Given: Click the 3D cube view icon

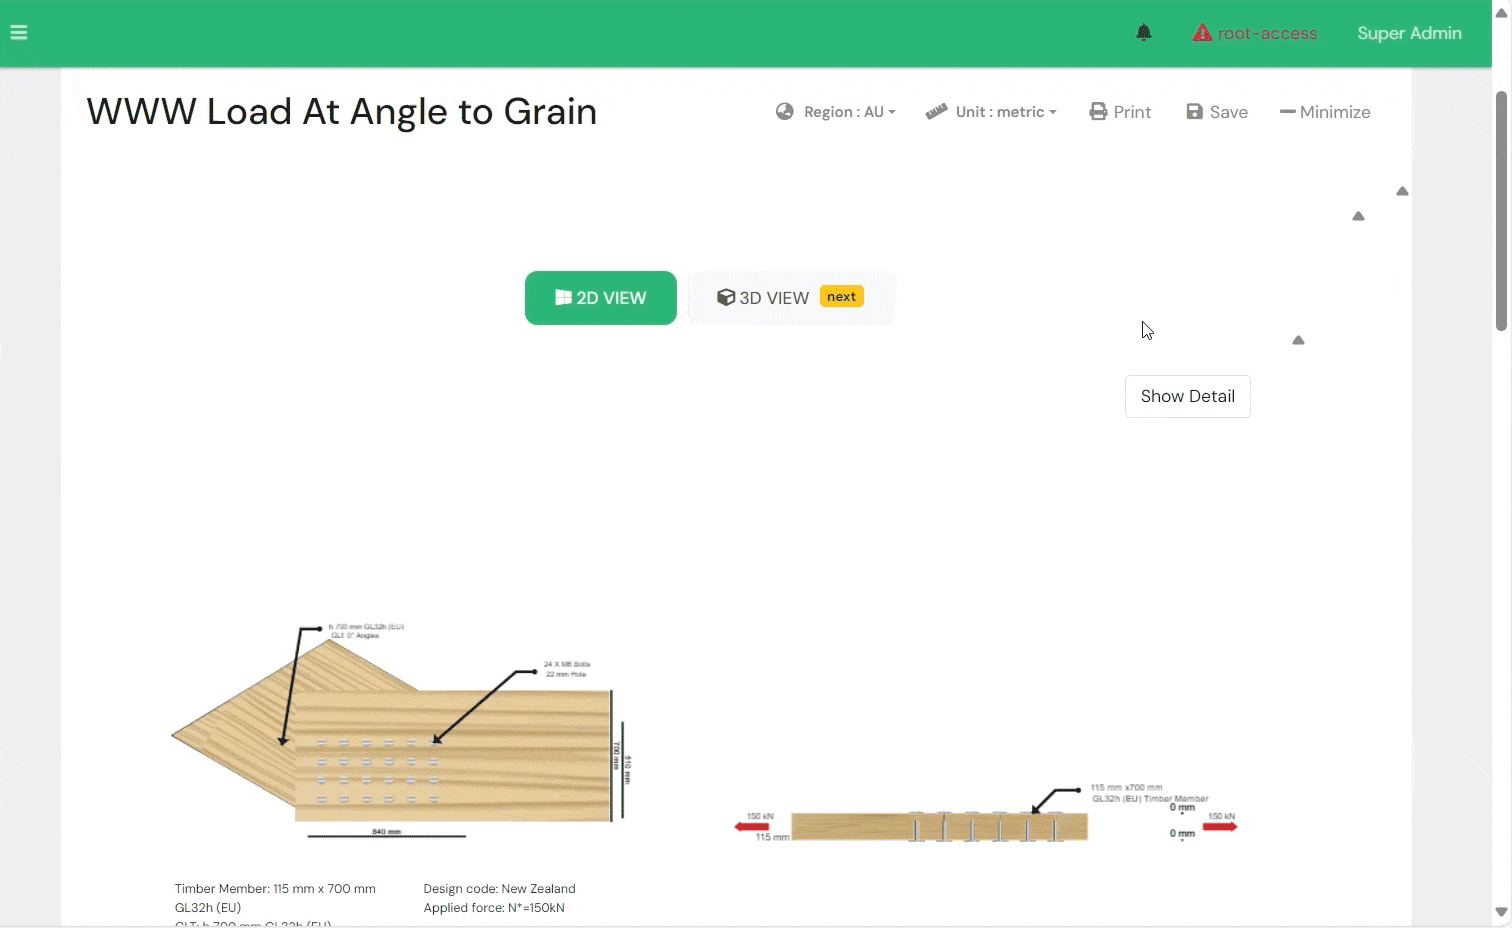Looking at the screenshot, I should coord(726,298).
